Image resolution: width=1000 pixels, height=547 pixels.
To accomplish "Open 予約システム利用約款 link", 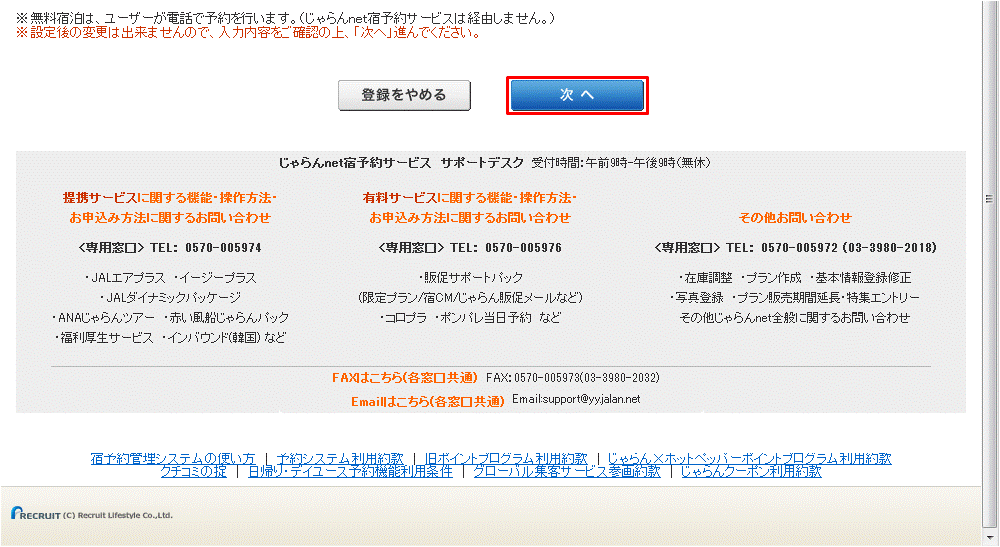I will (x=340, y=458).
